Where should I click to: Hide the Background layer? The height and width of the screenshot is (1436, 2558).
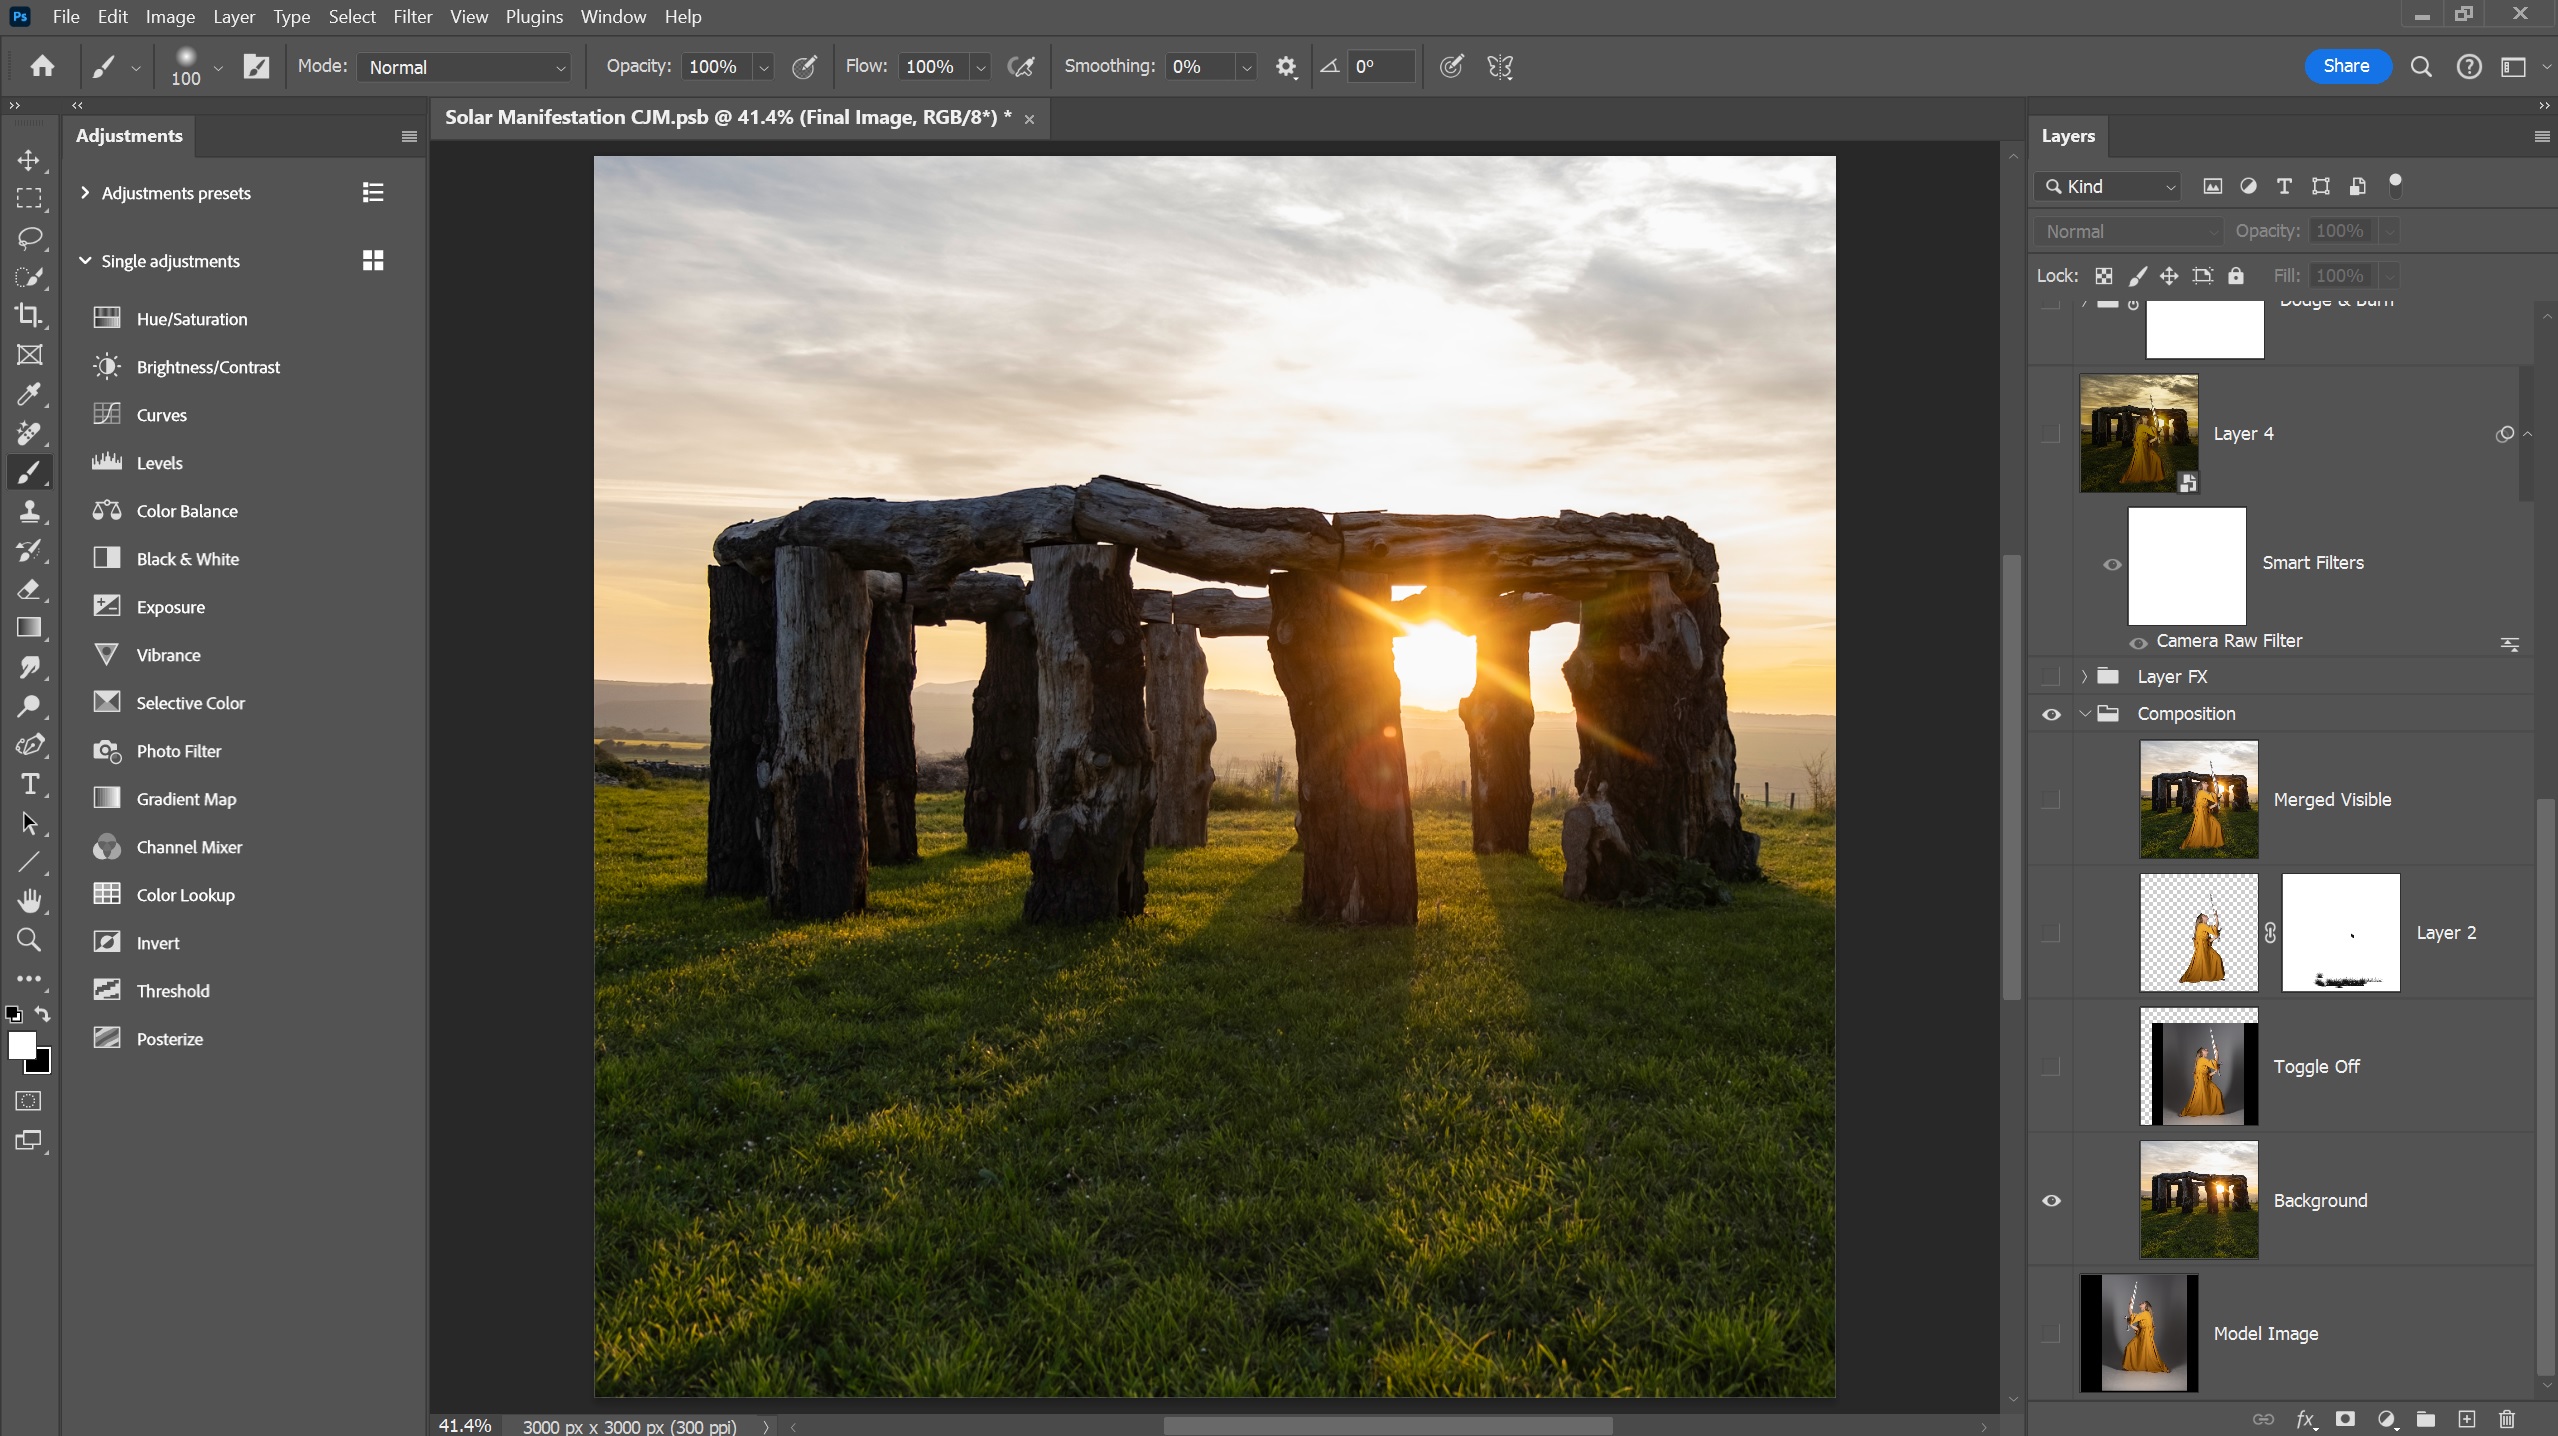tap(2051, 1200)
